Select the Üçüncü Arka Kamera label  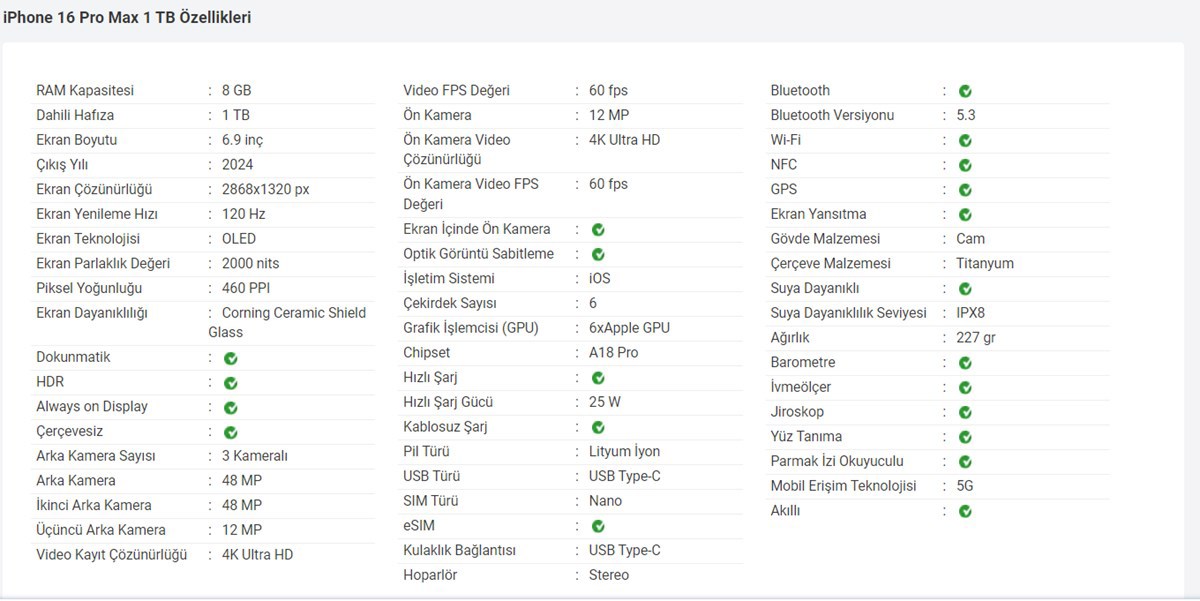coord(101,530)
